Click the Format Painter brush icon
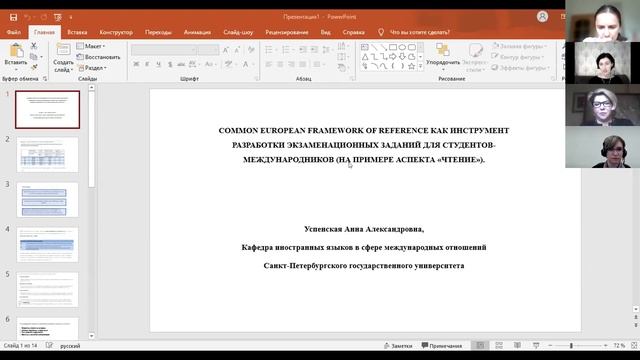 (34, 67)
